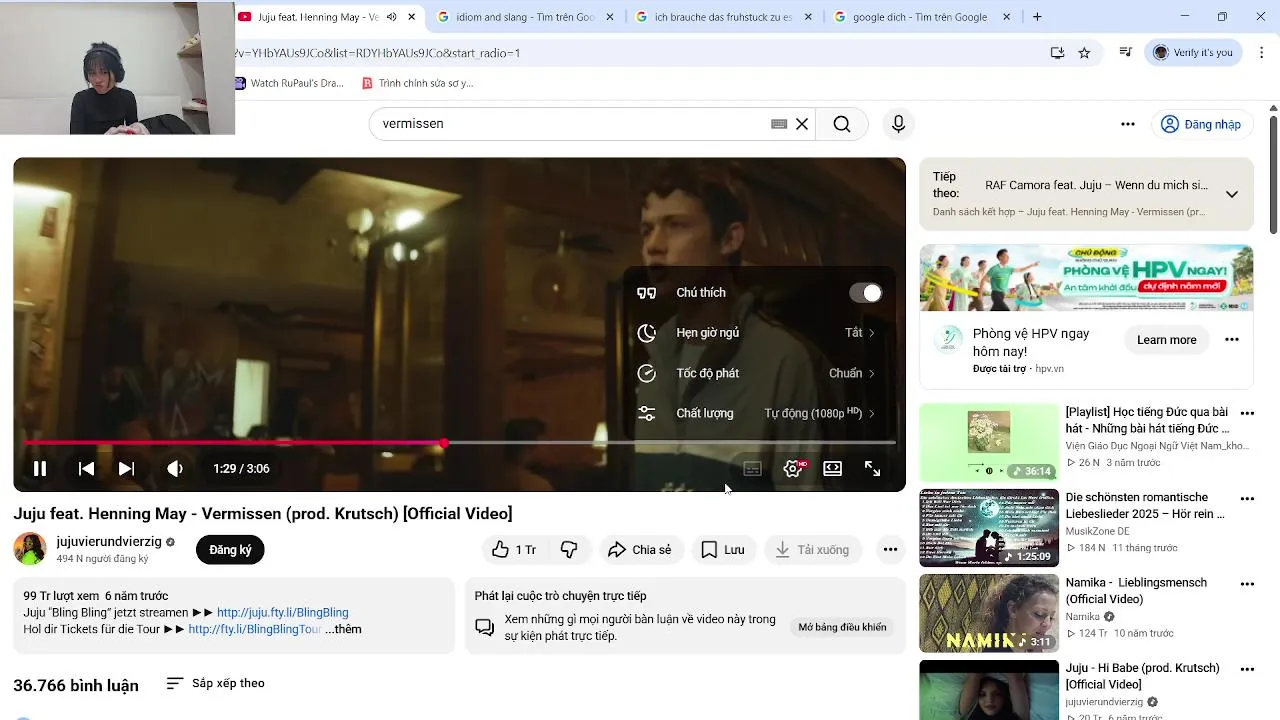Open options for HPV ad
1280x720 pixels.
point(1232,340)
